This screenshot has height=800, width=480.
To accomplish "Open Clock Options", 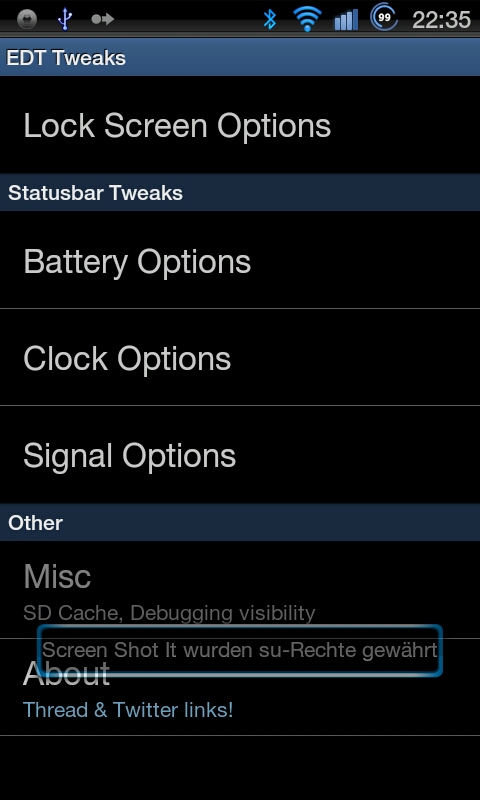I will pos(240,357).
